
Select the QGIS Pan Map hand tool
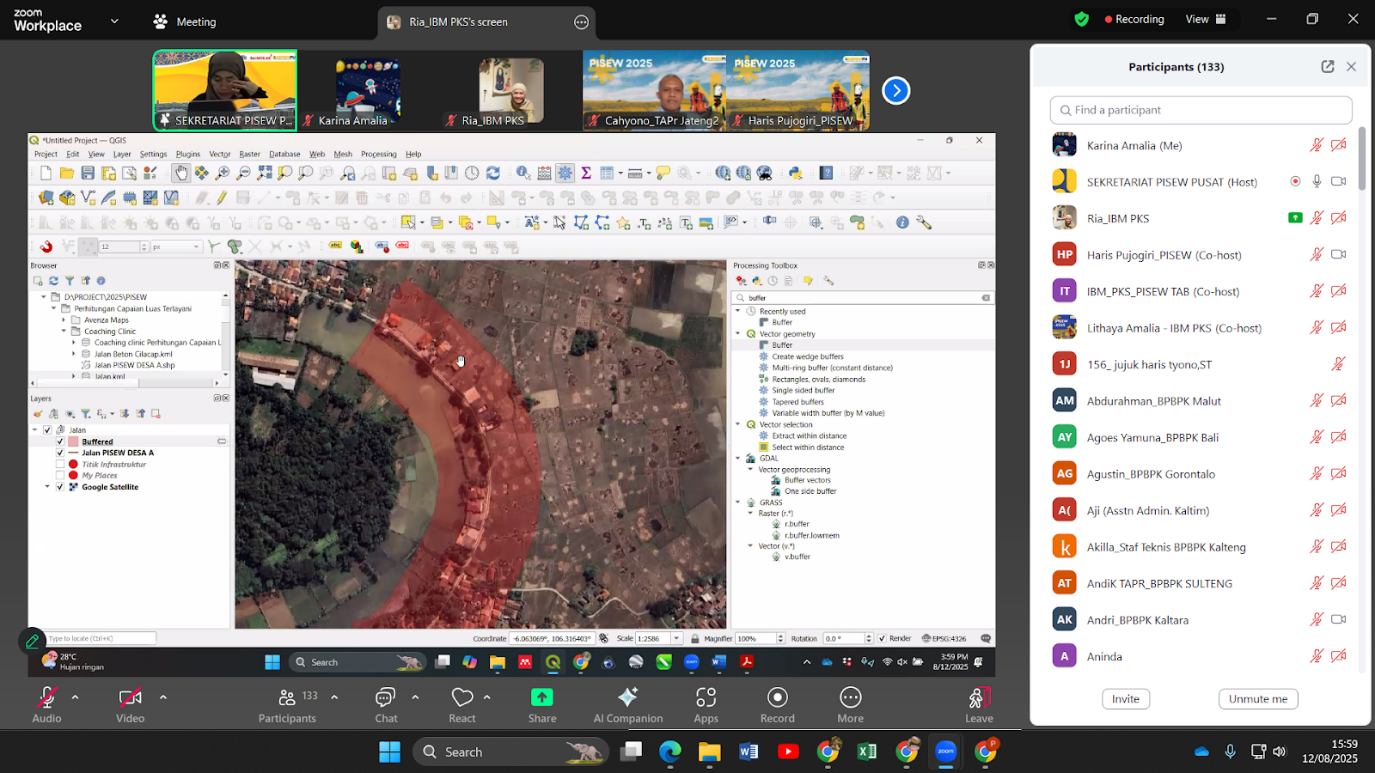tap(181, 173)
